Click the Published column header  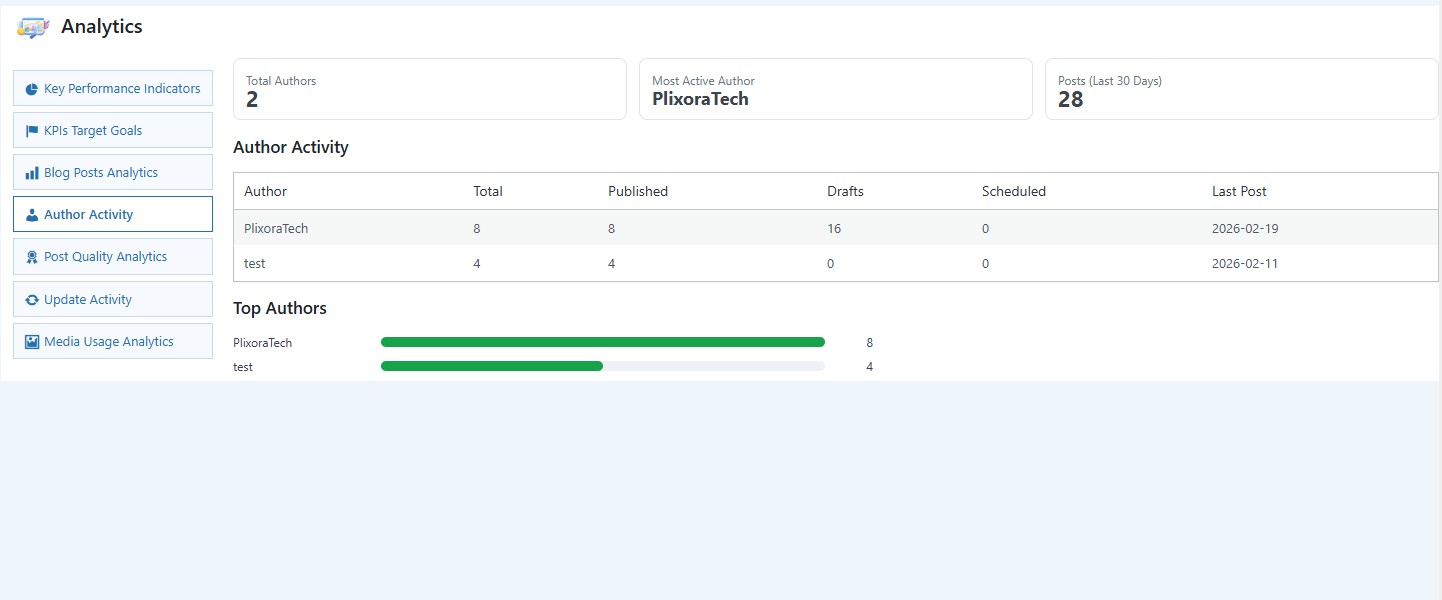click(638, 191)
